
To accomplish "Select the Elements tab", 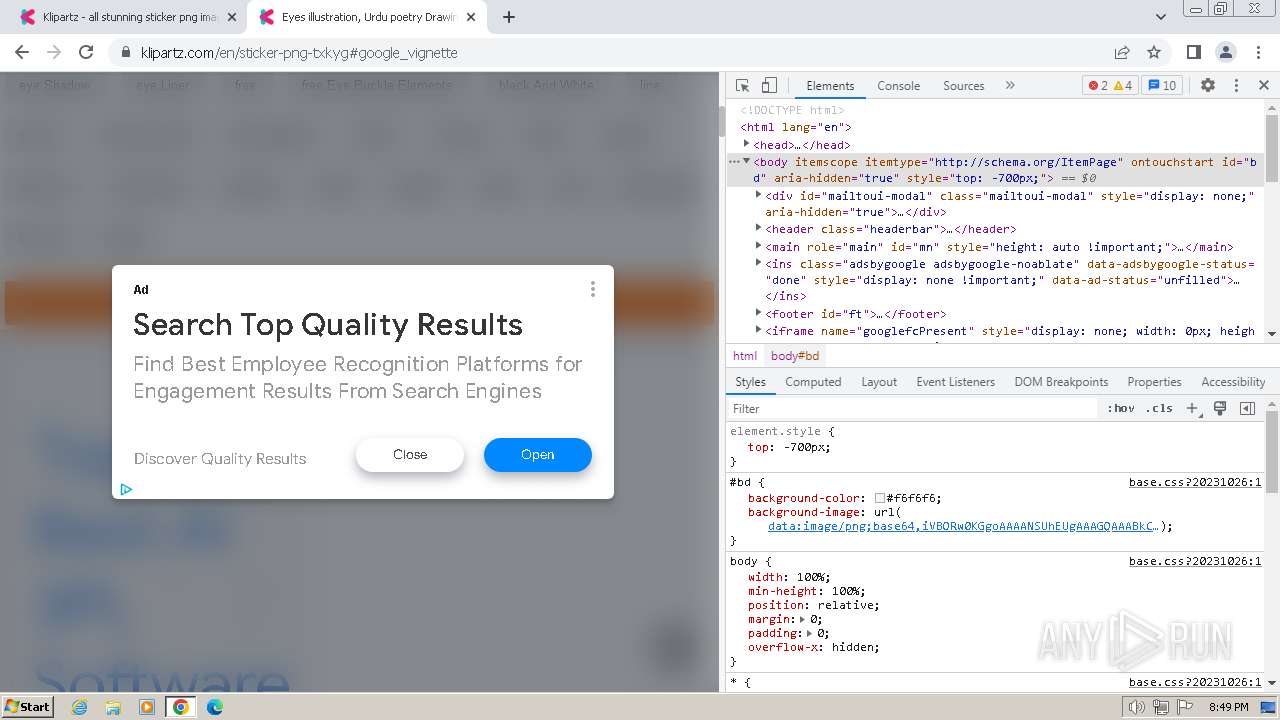I will click(x=830, y=86).
